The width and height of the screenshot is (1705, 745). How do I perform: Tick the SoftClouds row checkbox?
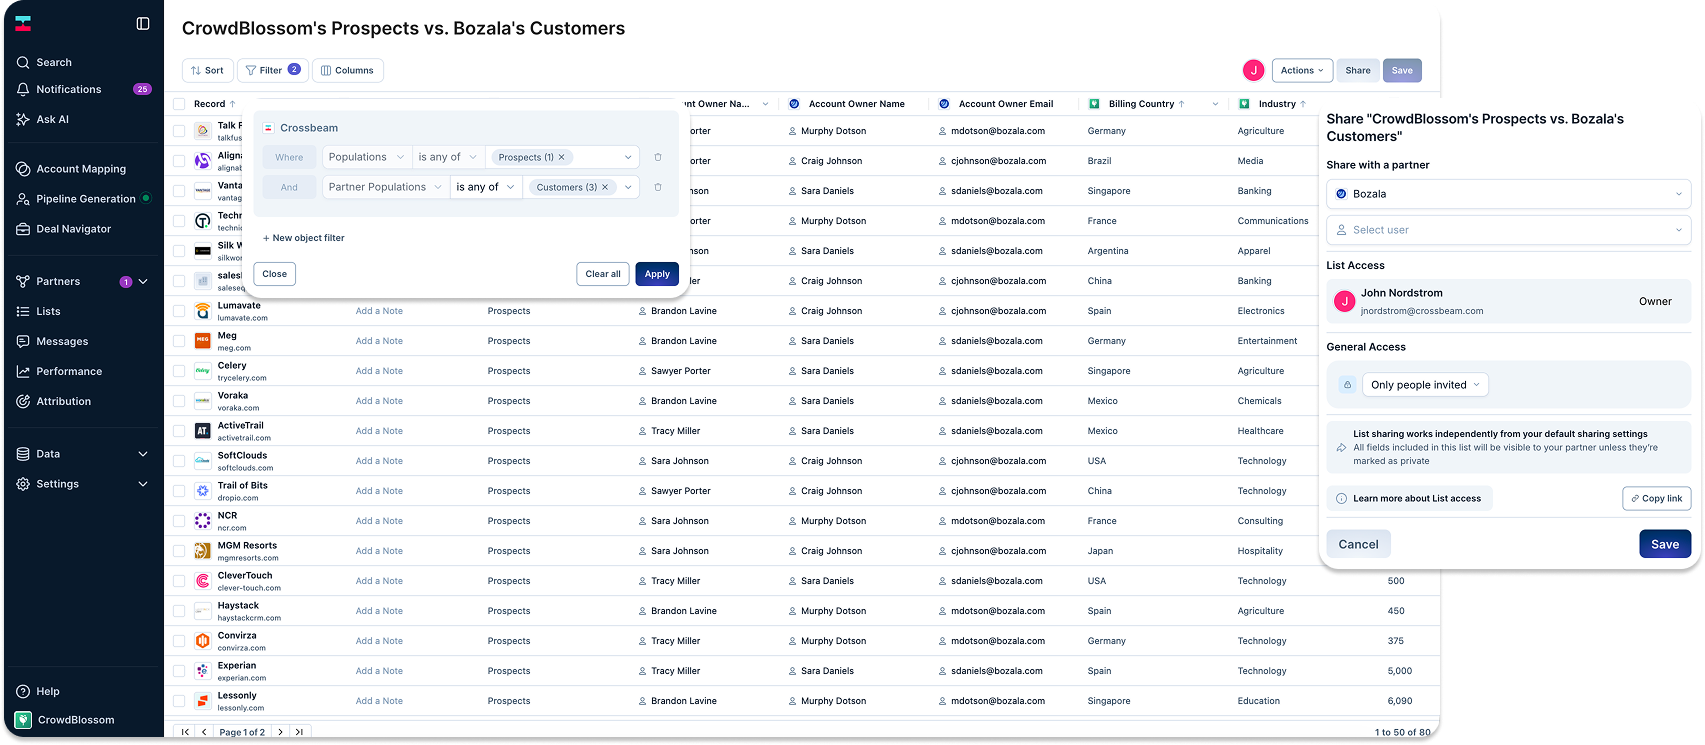179,461
